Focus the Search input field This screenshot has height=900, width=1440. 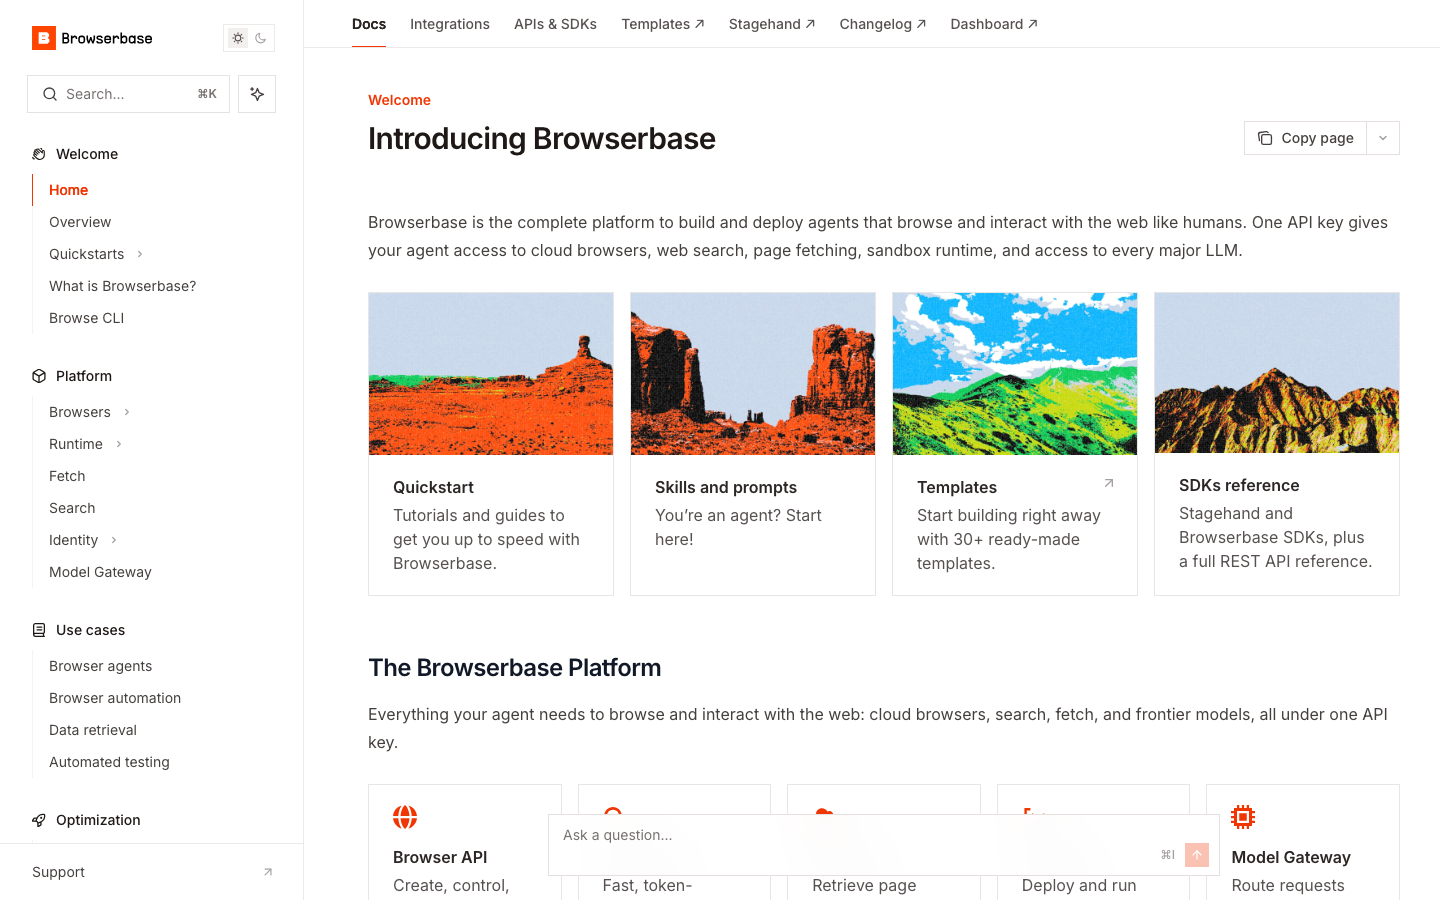coord(128,94)
